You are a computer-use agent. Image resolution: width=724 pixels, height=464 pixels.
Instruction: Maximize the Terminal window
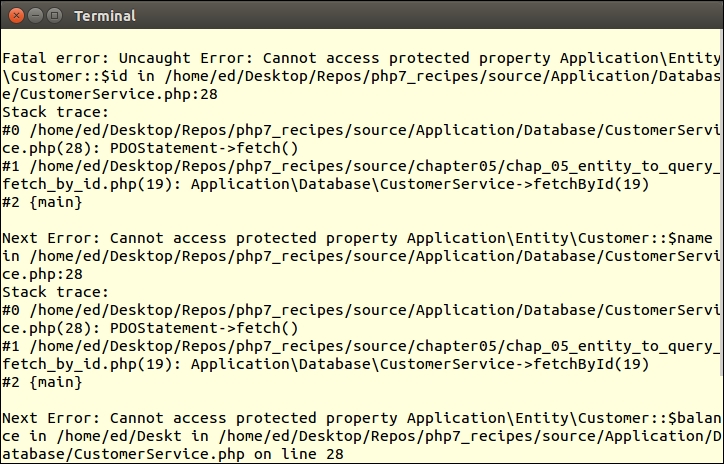(x=53, y=15)
